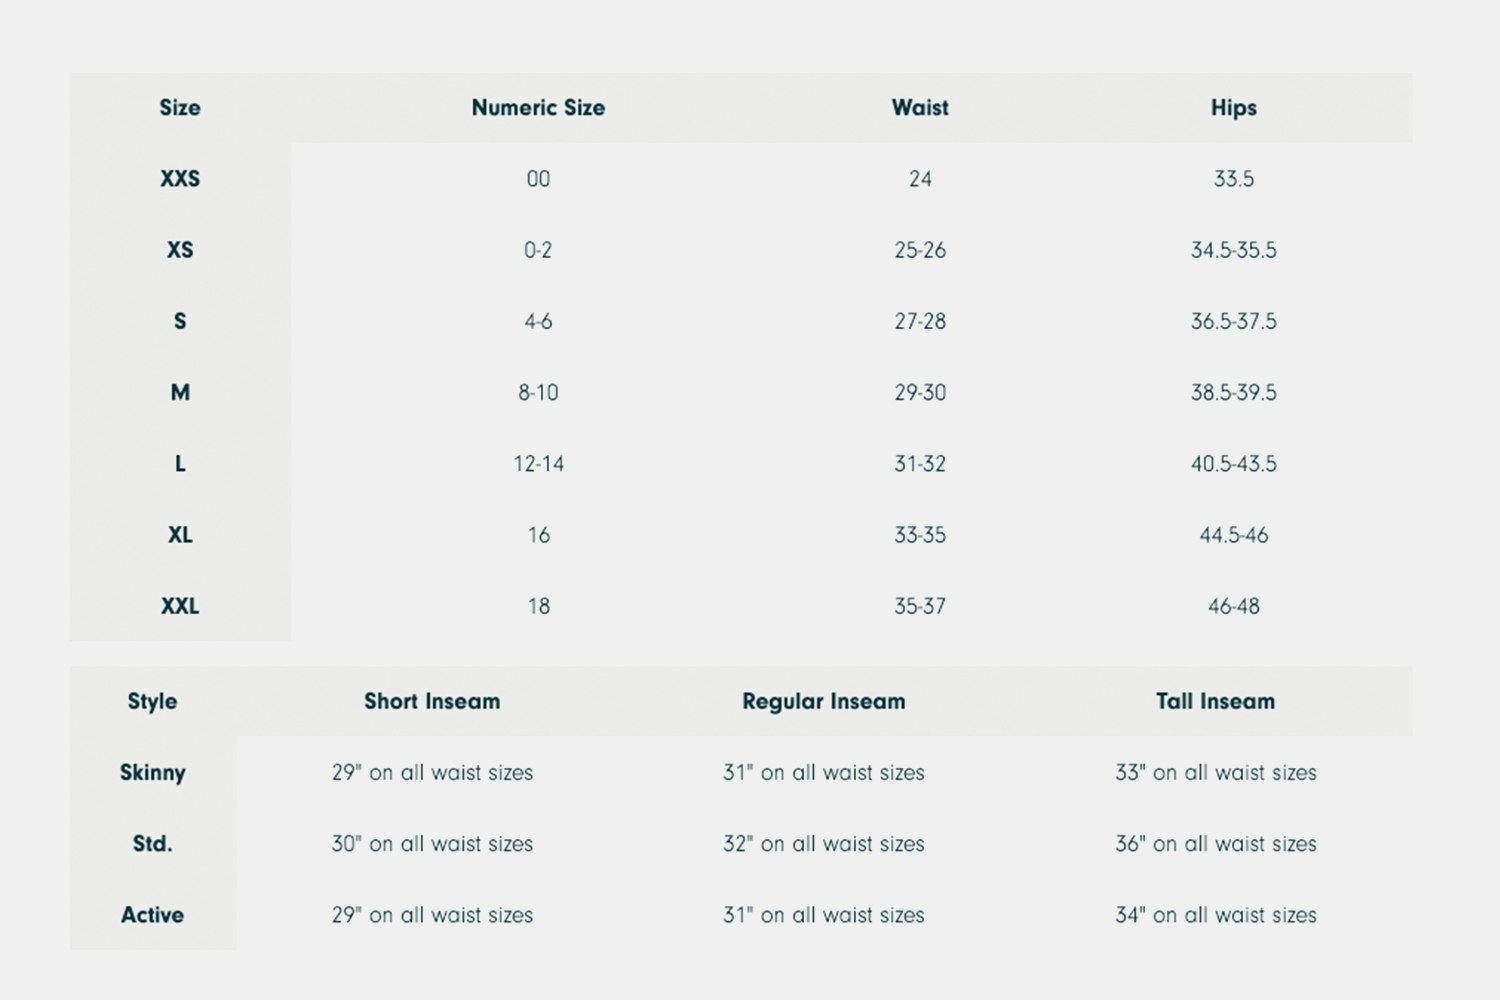Select the XXS size row label
This screenshot has width=1500, height=1000.
pyautogui.click(x=180, y=179)
